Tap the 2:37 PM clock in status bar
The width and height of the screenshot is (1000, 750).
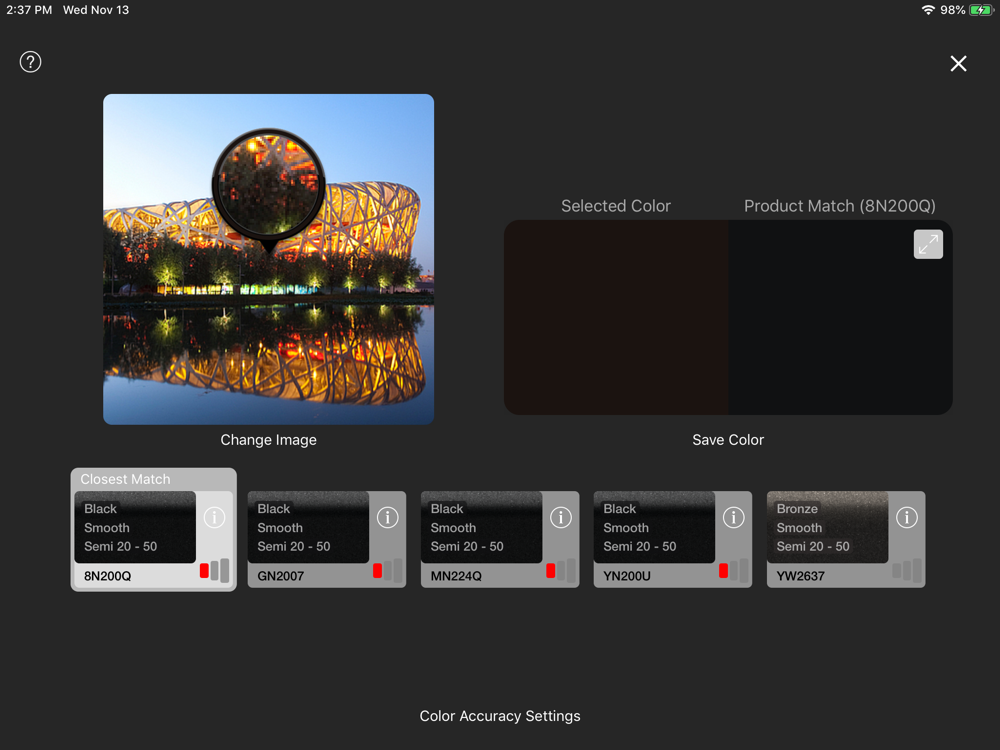[x=29, y=10]
